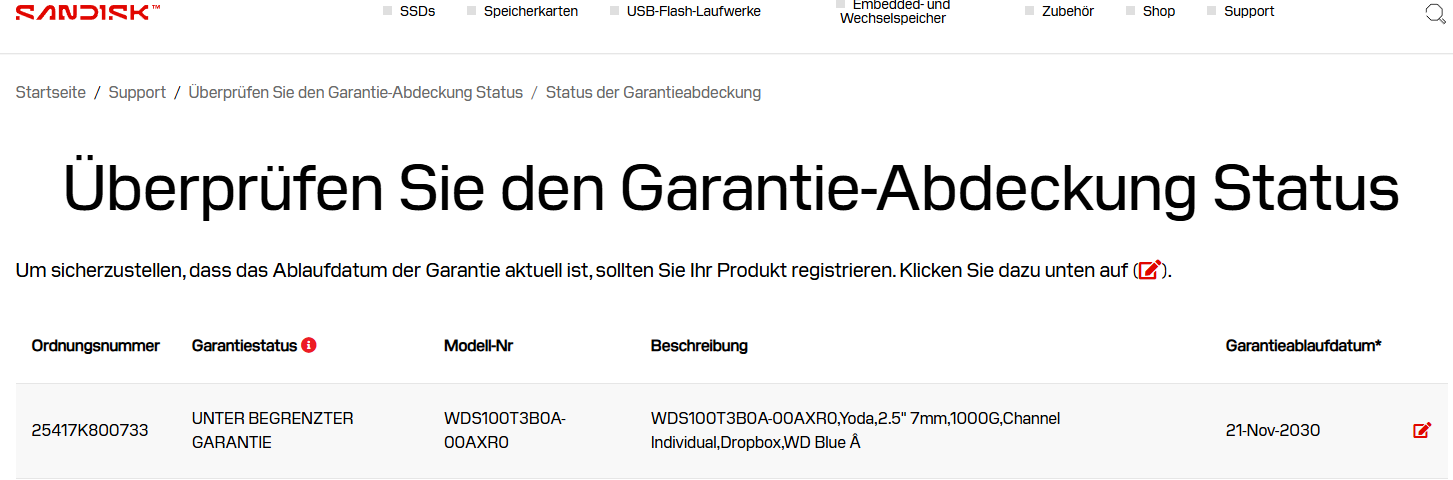Click the Garantiestatus column header
The height and width of the screenshot is (480, 1453).
pyautogui.click(x=244, y=346)
